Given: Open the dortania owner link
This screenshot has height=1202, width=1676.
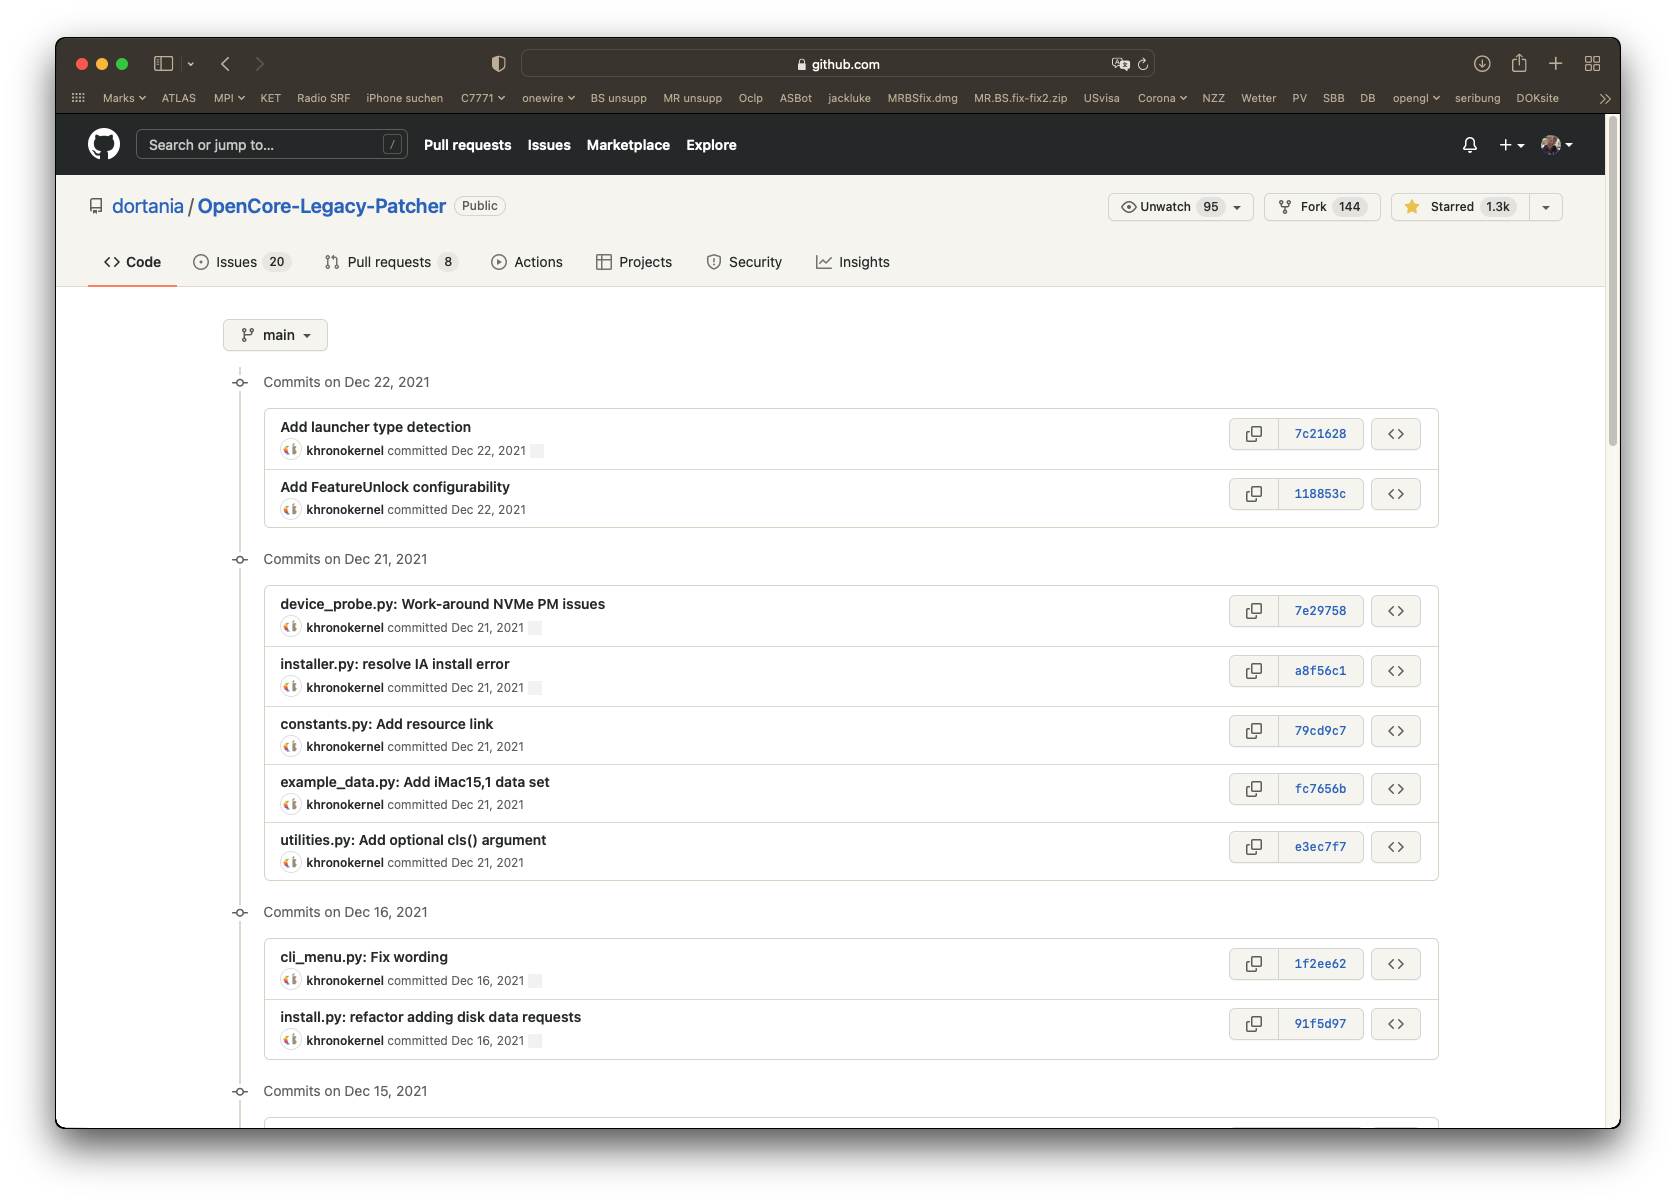Looking at the screenshot, I should (148, 206).
